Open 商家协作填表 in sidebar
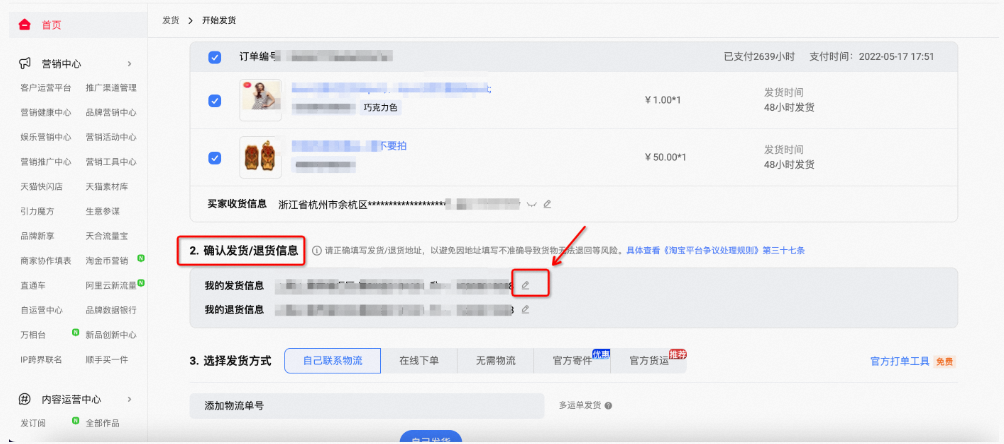Image resolution: width=1004 pixels, height=444 pixels. point(45,261)
